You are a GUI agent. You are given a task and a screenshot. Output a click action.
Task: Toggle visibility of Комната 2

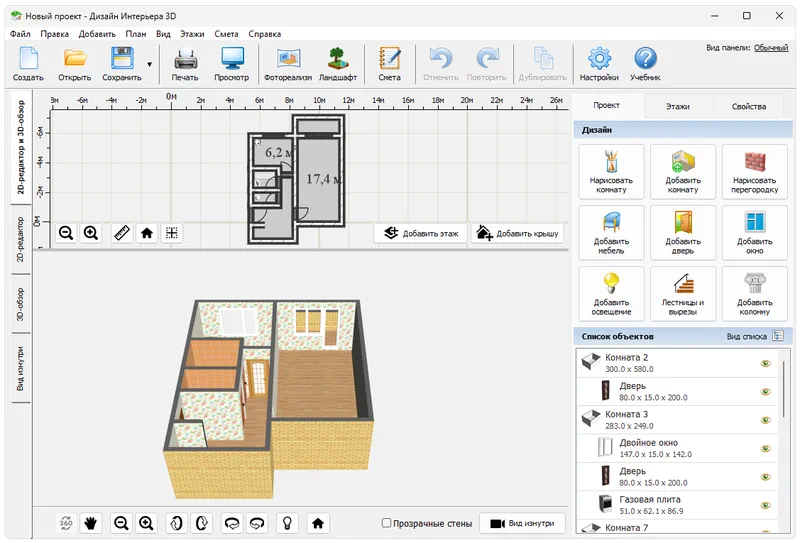coord(767,364)
